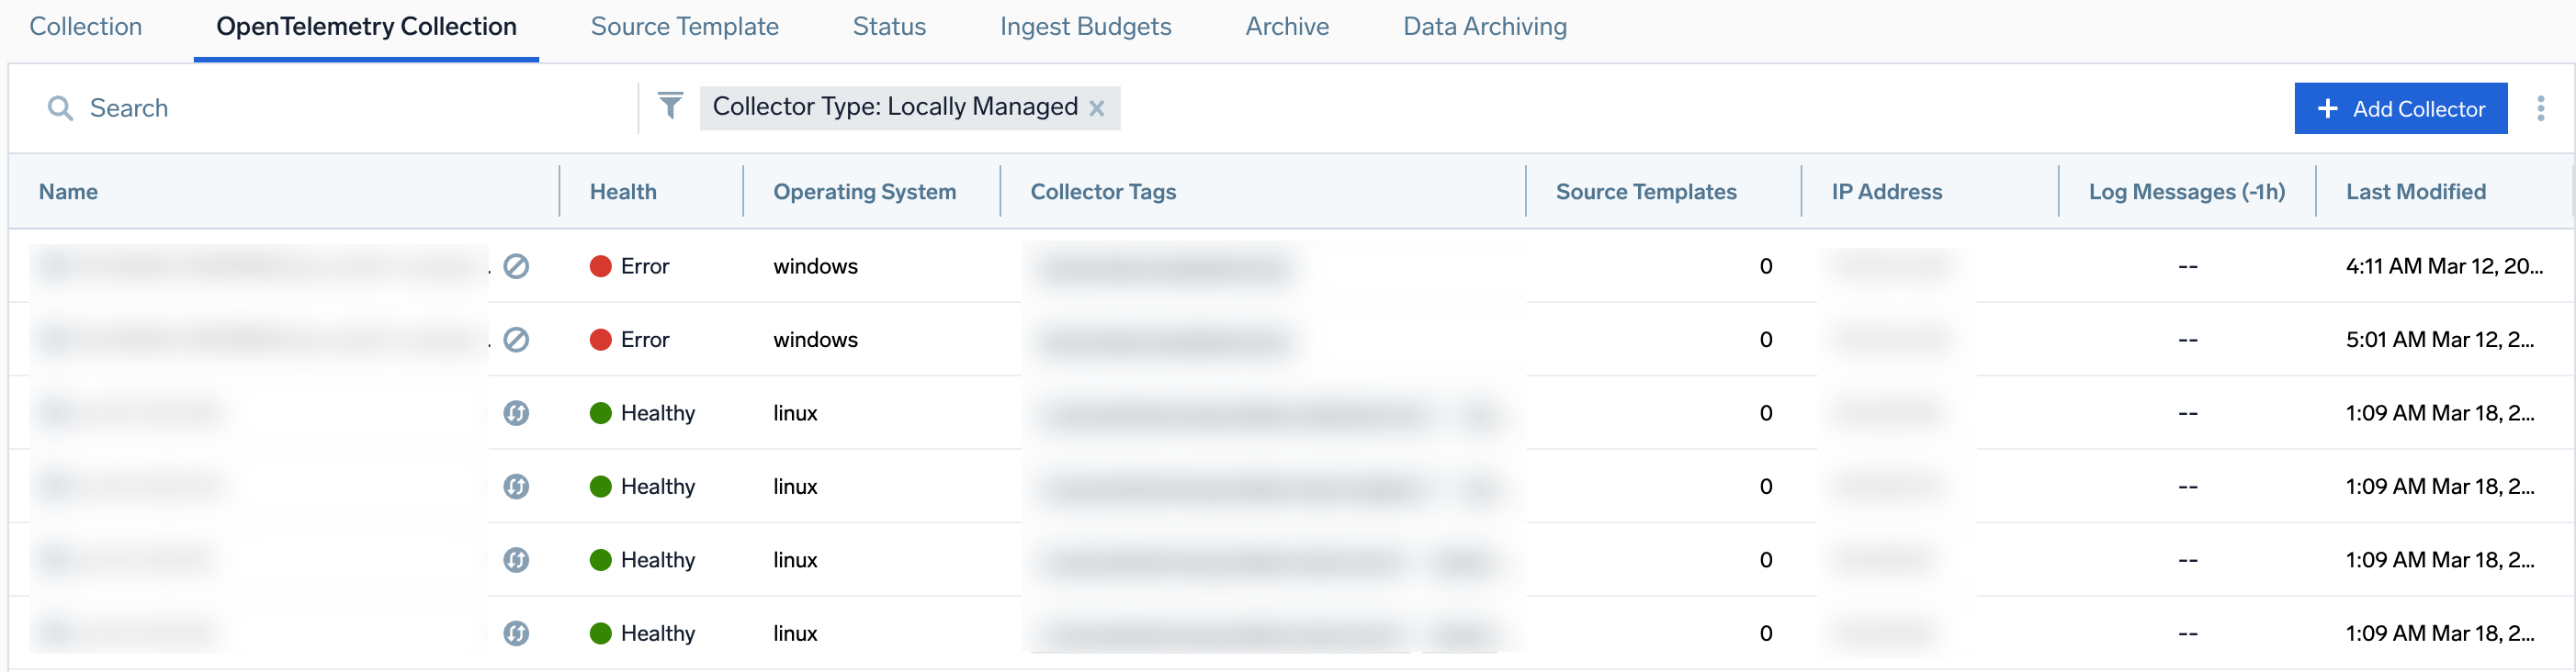Select the Status tab
Viewport: 2576px width, 672px height.
click(889, 27)
